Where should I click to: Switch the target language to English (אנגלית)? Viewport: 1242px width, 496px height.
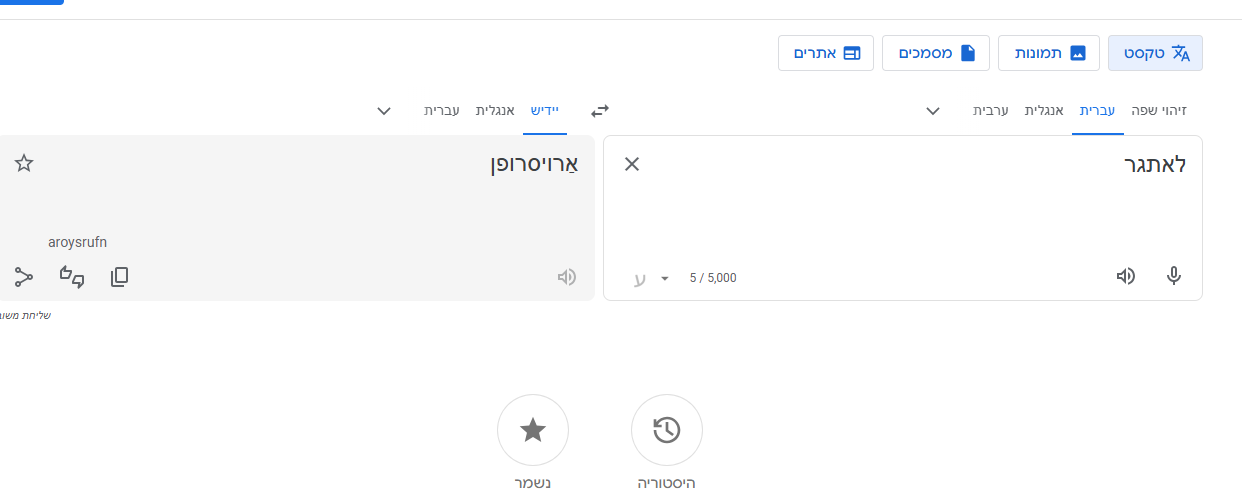pyautogui.click(x=495, y=110)
